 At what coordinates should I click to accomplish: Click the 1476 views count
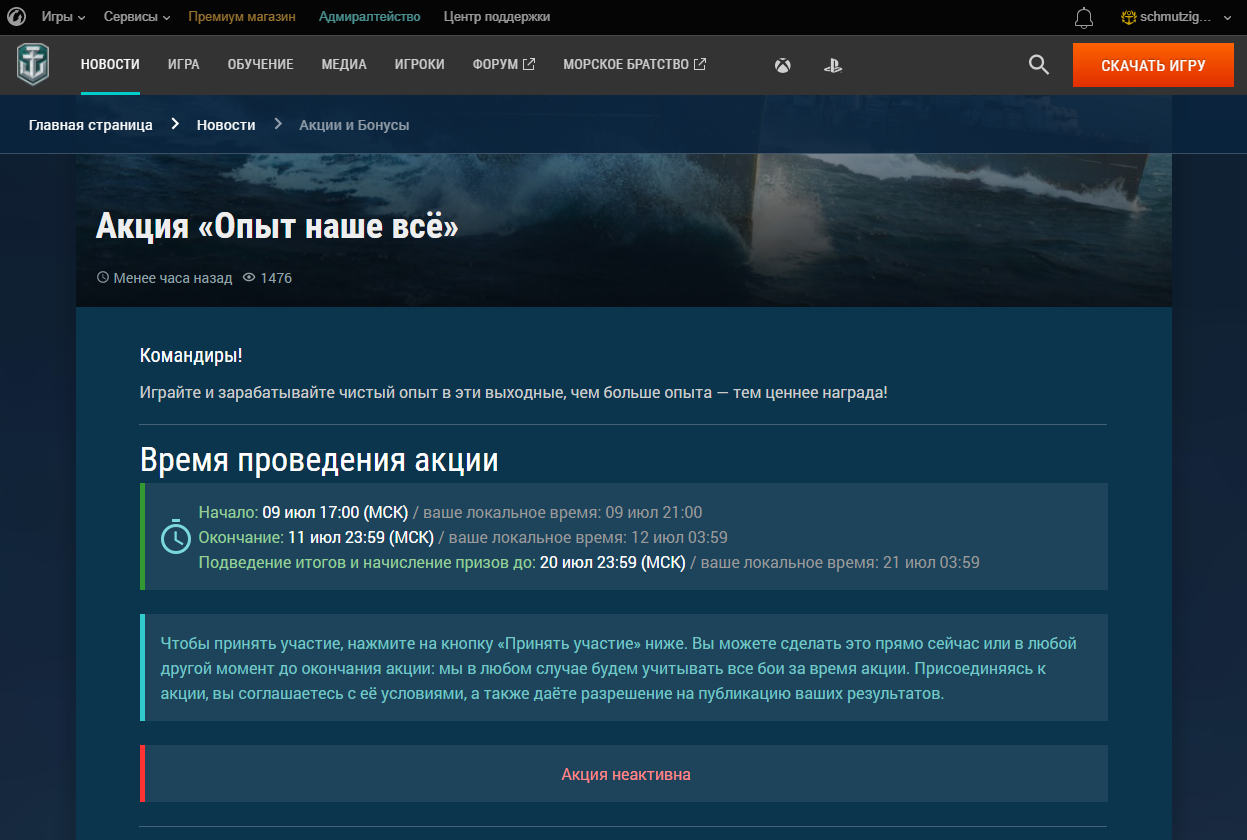coord(276,278)
